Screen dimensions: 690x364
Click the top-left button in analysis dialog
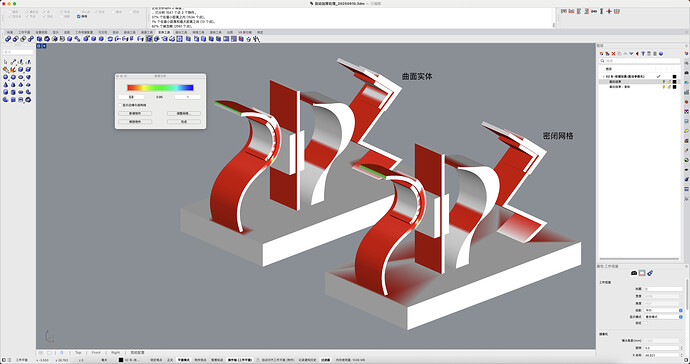[135, 114]
